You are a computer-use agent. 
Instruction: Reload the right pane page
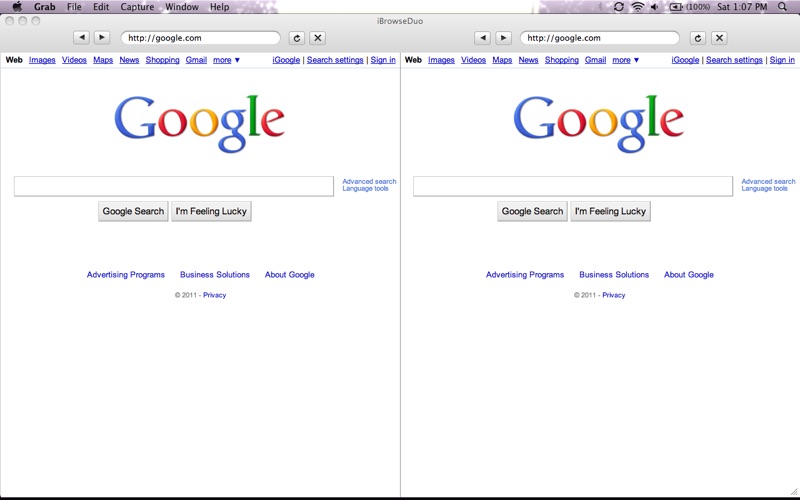[x=698, y=38]
